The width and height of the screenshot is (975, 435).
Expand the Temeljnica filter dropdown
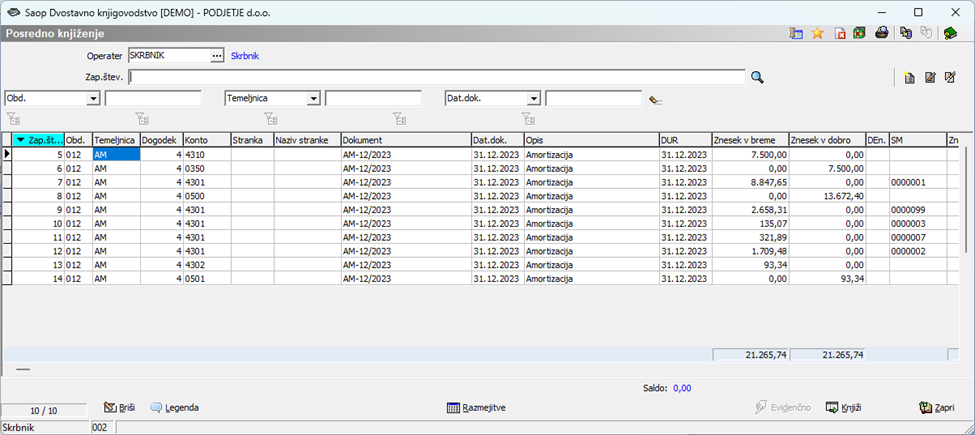click(x=313, y=99)
